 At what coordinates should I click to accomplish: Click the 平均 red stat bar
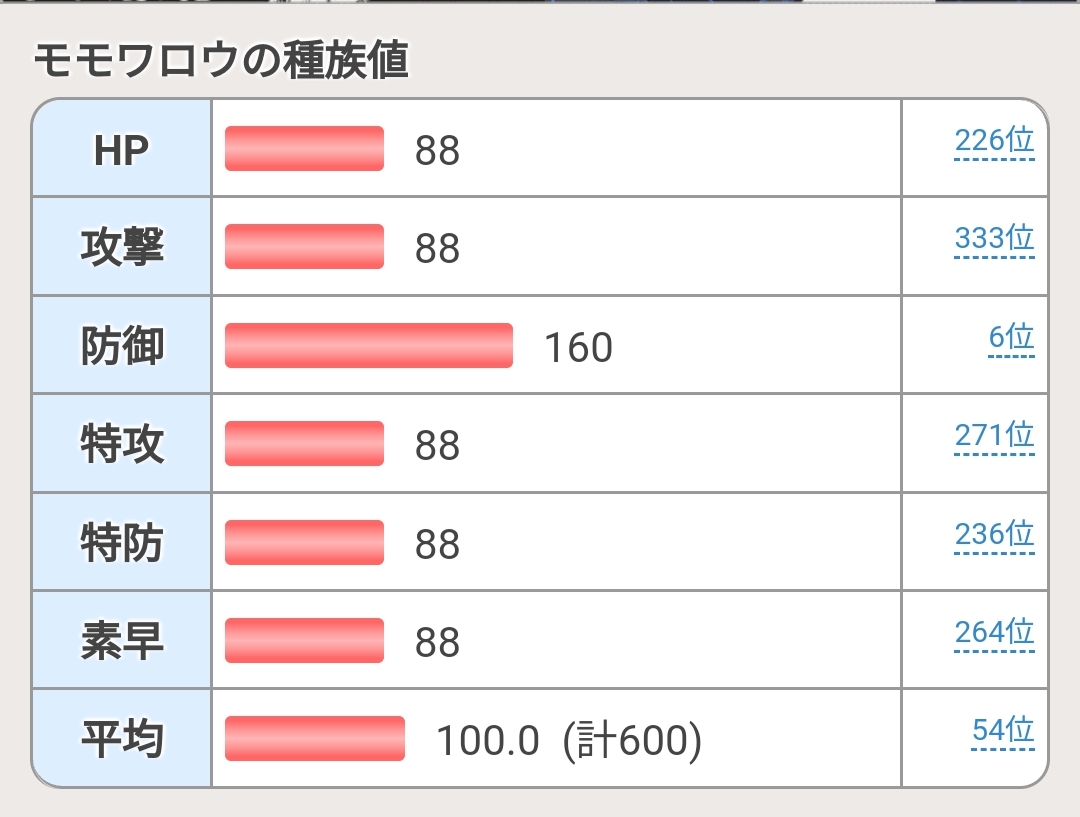[x=314, y=738]
